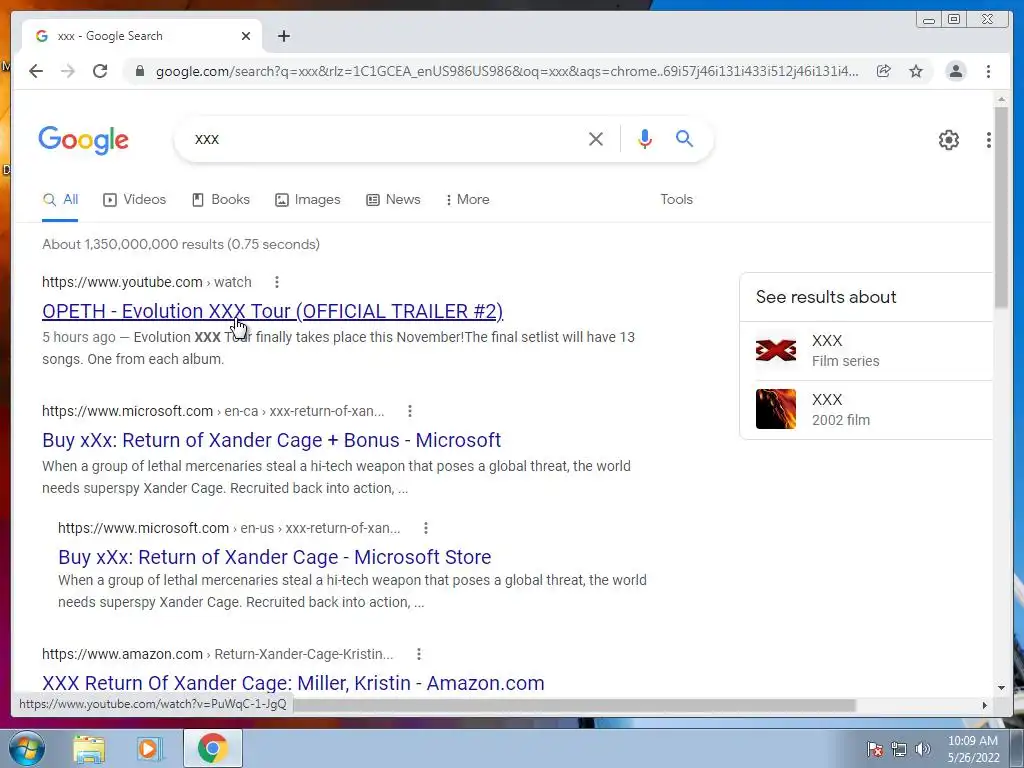Click the forward navigation arrow
This screenshot has width=1024, height=768.
click(x=68, y=71)
